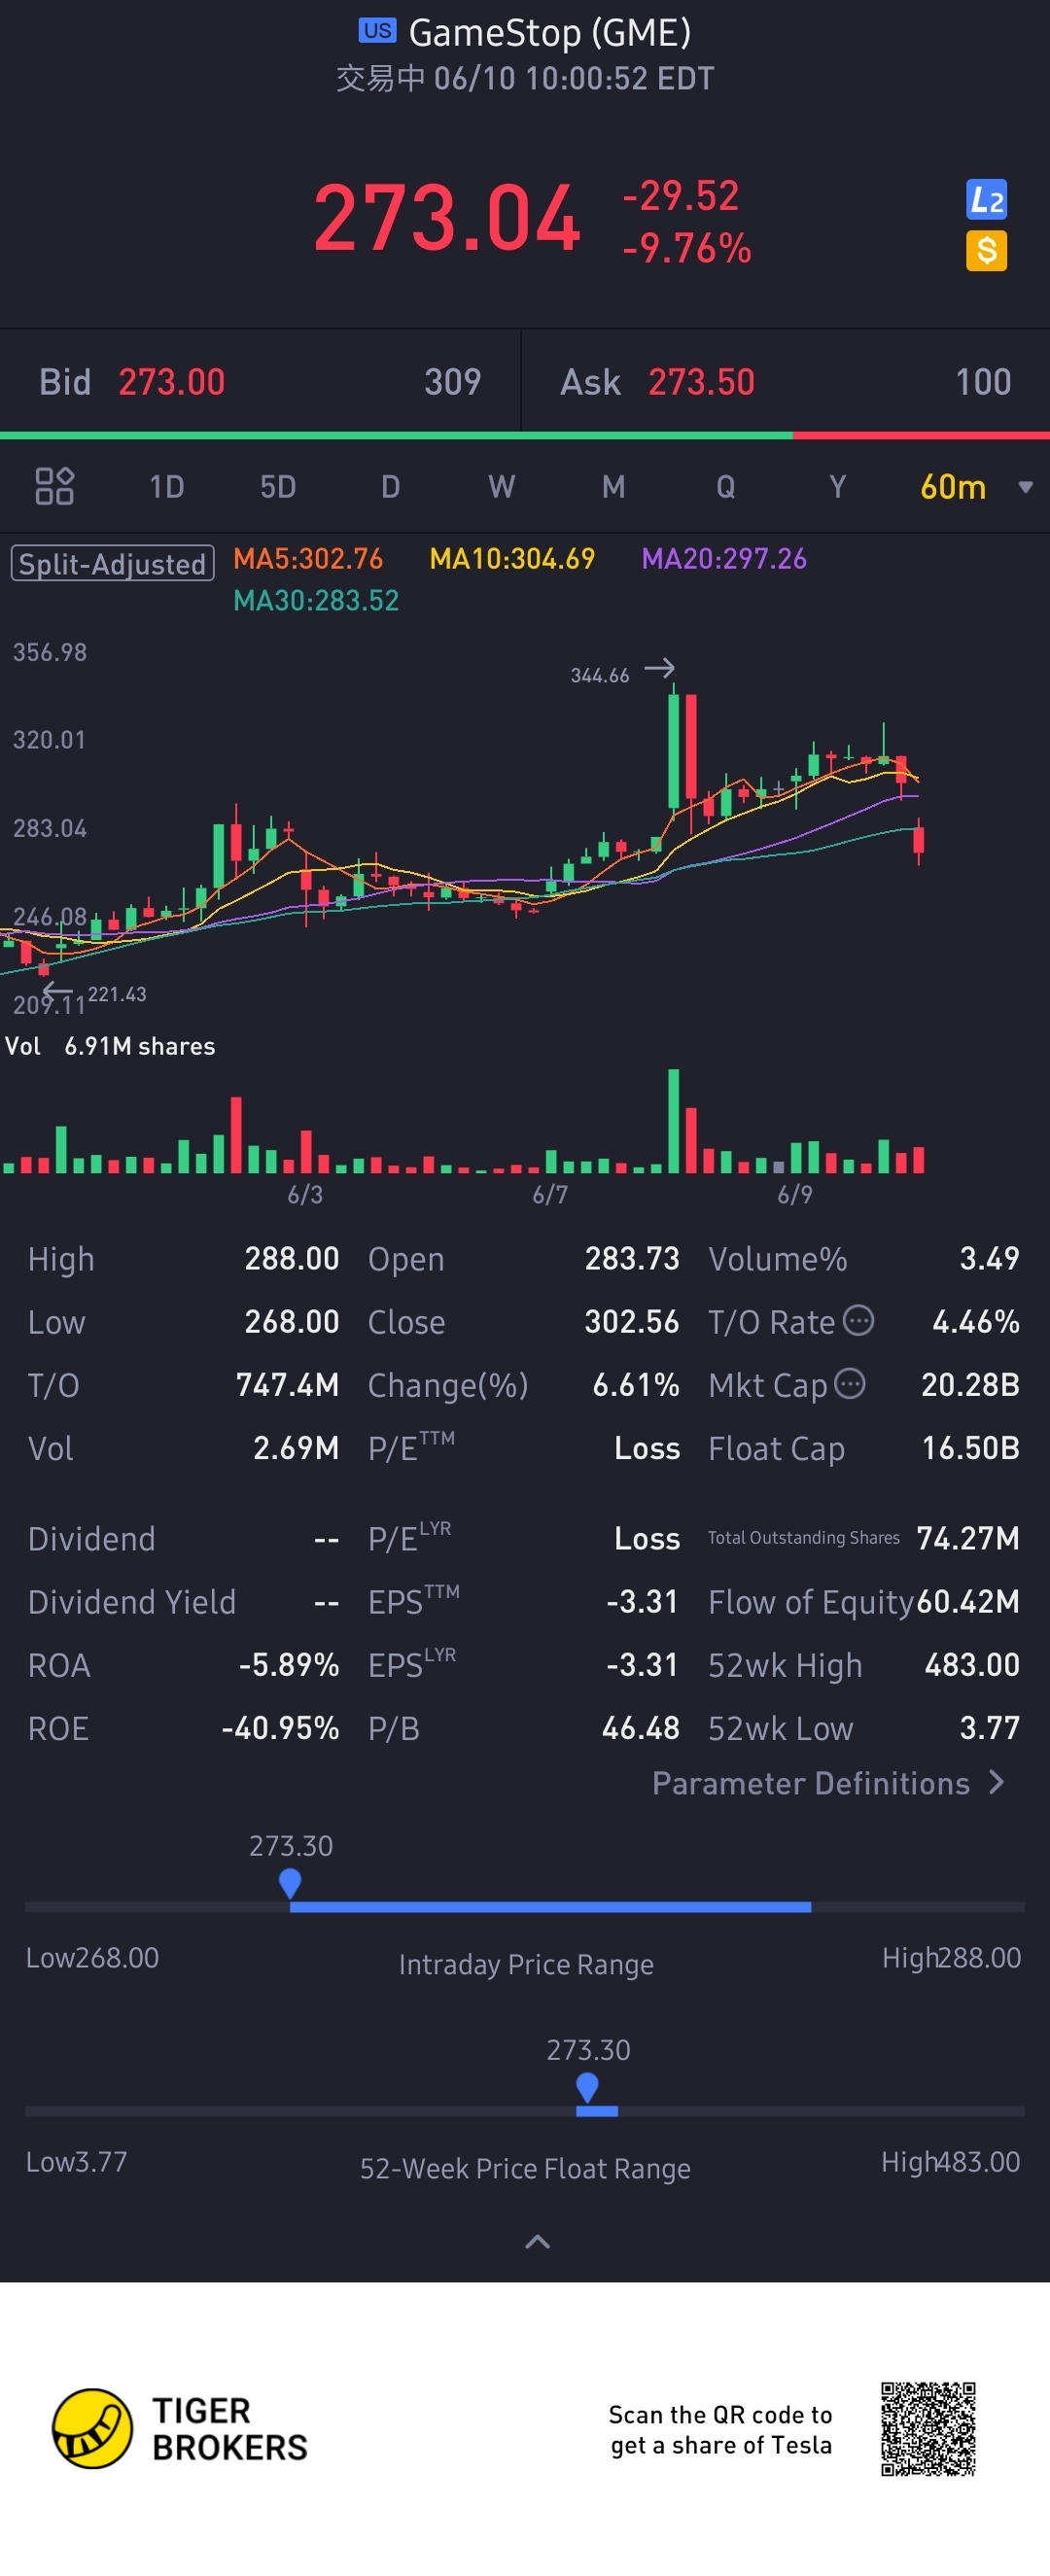Tap the Bid price 273.00

point(171,382)
